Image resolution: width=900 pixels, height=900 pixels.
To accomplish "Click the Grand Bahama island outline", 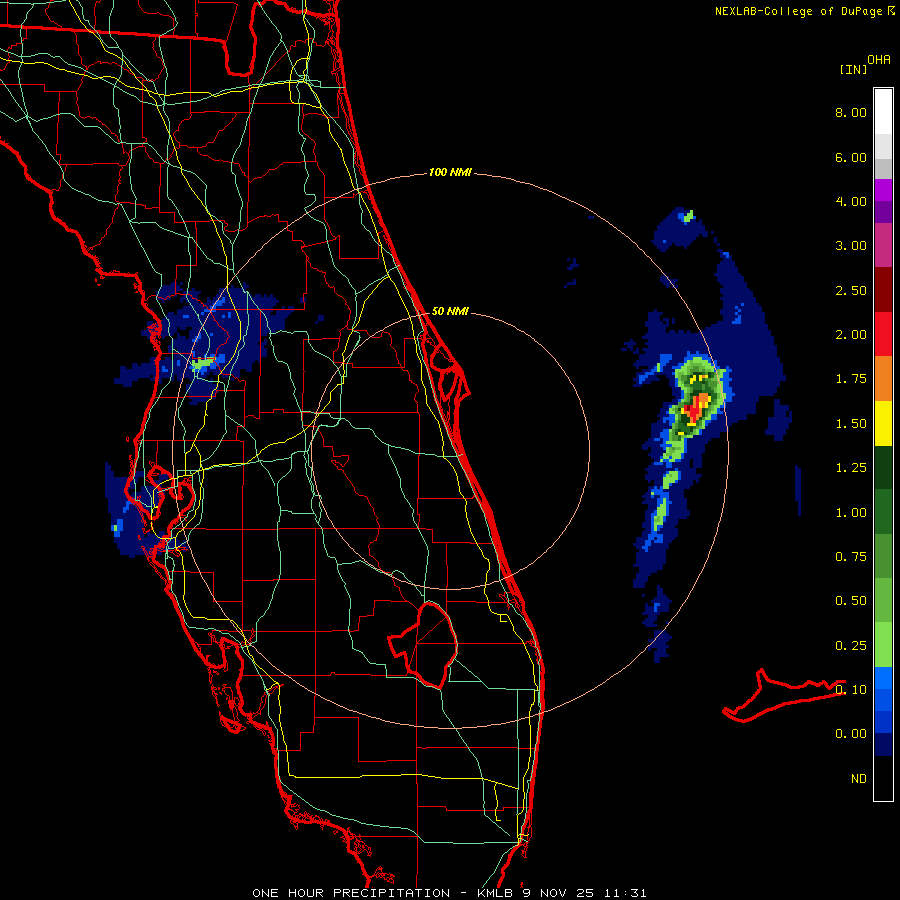I will (782, 696).
